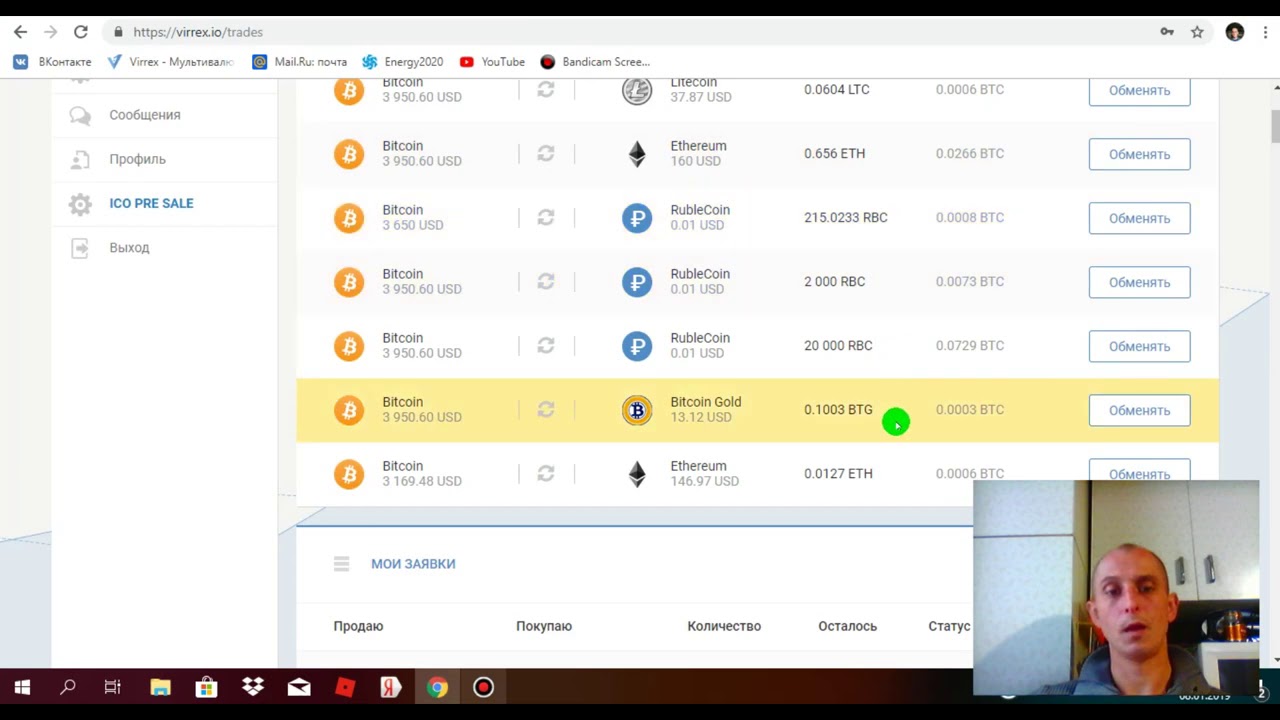This screenshot has width=1280, height=720.
Task: Select the 0.0729 BTC price value
Action: pyautogui.click(x=970, y=346)
